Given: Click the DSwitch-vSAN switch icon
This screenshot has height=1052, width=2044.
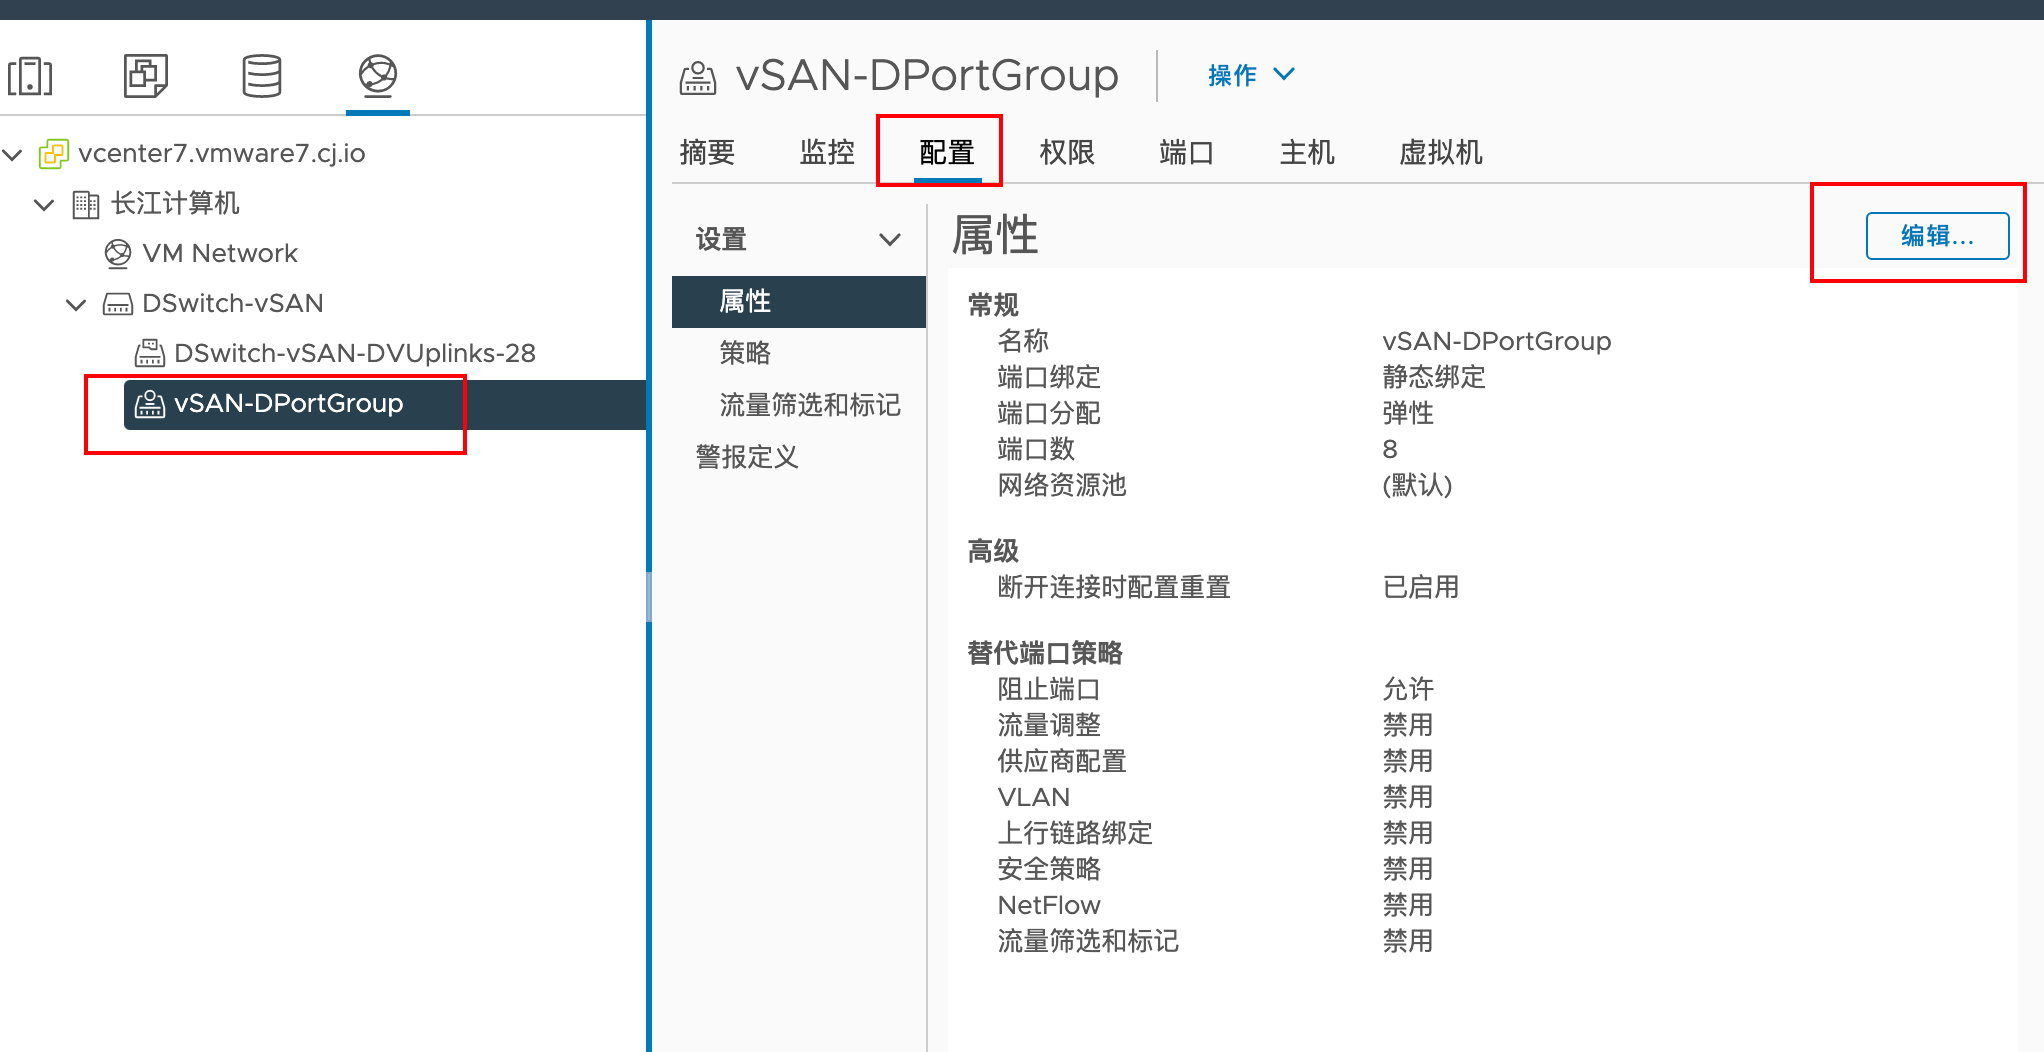Looking at the screenshot, I should coord(118,304).
